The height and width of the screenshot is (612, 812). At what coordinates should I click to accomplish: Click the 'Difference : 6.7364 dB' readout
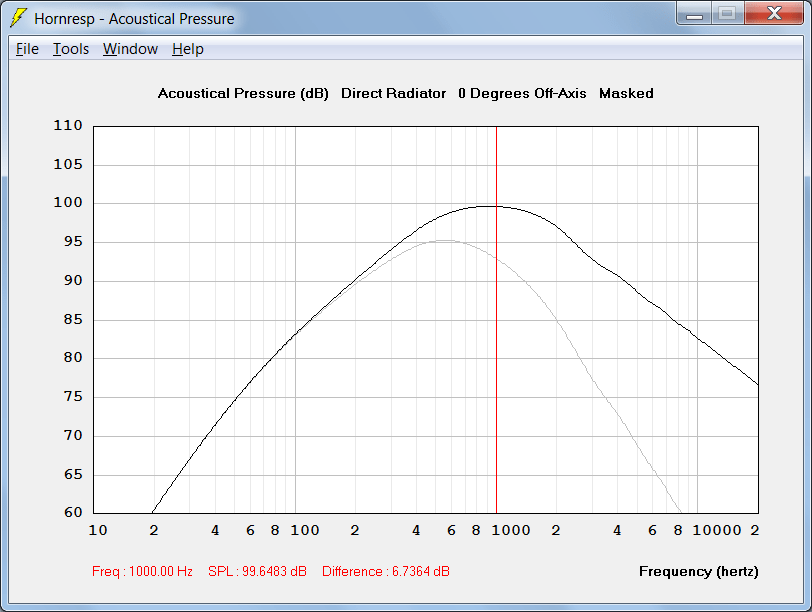tap(386, 571)
